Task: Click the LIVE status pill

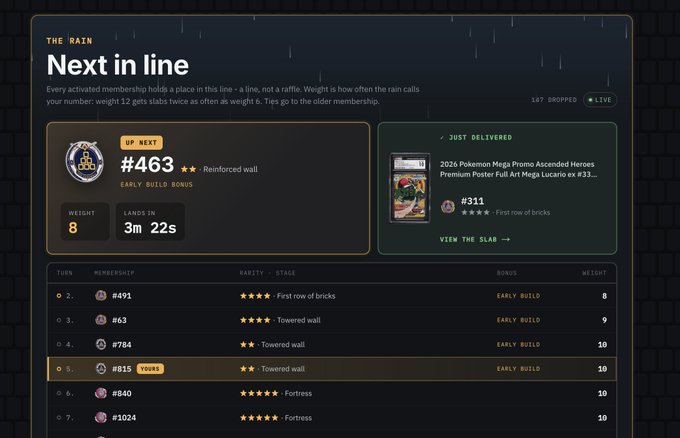Action: 600,100
